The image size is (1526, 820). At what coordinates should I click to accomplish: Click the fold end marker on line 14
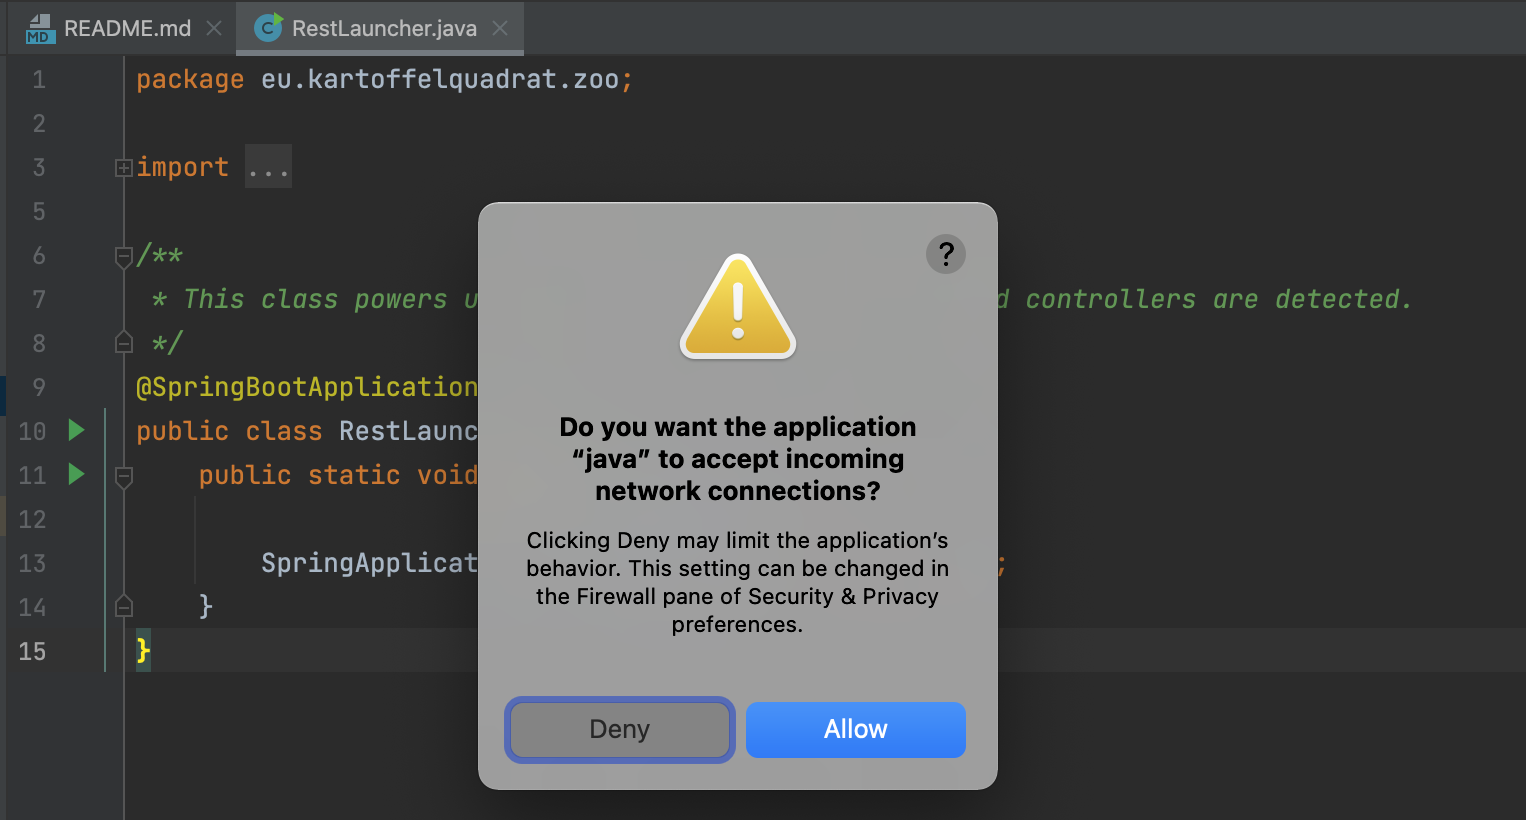(x=124, y=606)
